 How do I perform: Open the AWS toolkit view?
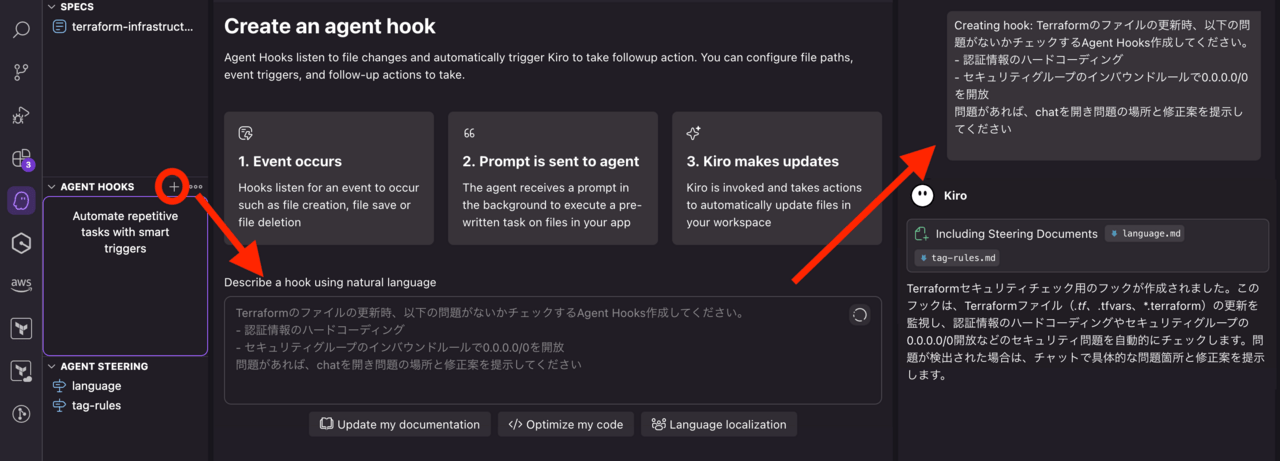(x=21, y=285)
